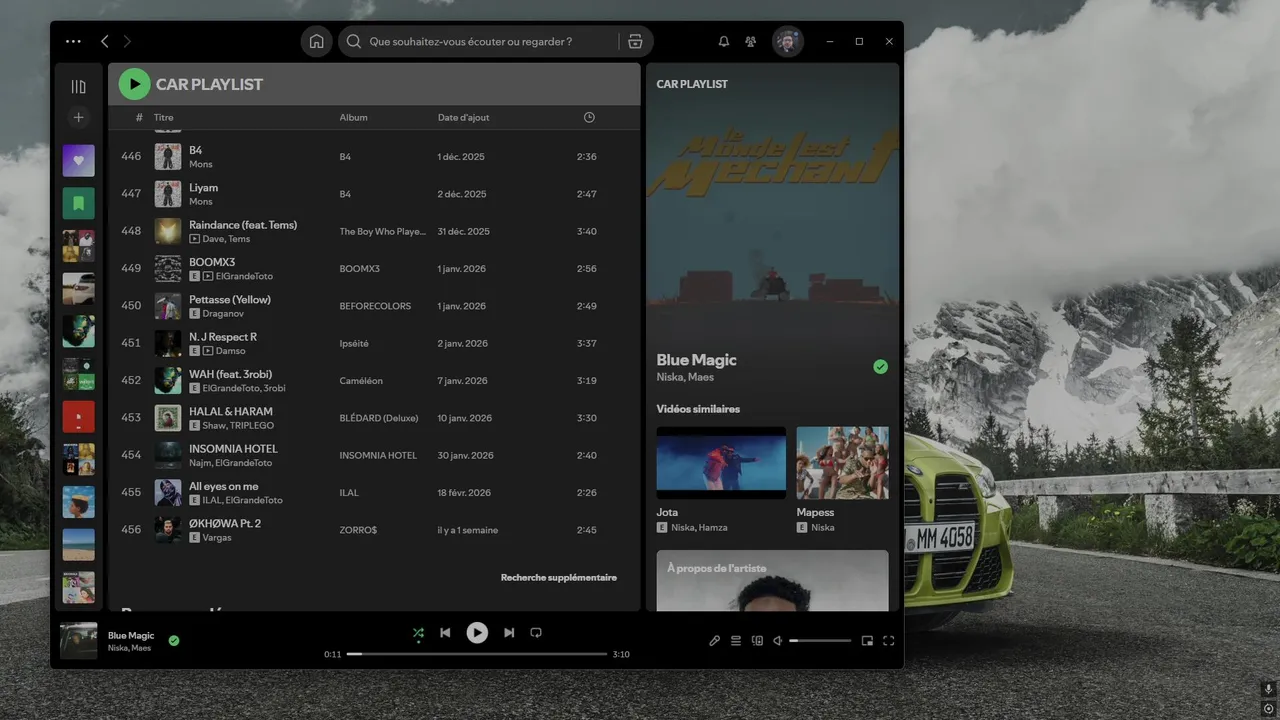Open the user profile avatar menu

coord(788,41)
